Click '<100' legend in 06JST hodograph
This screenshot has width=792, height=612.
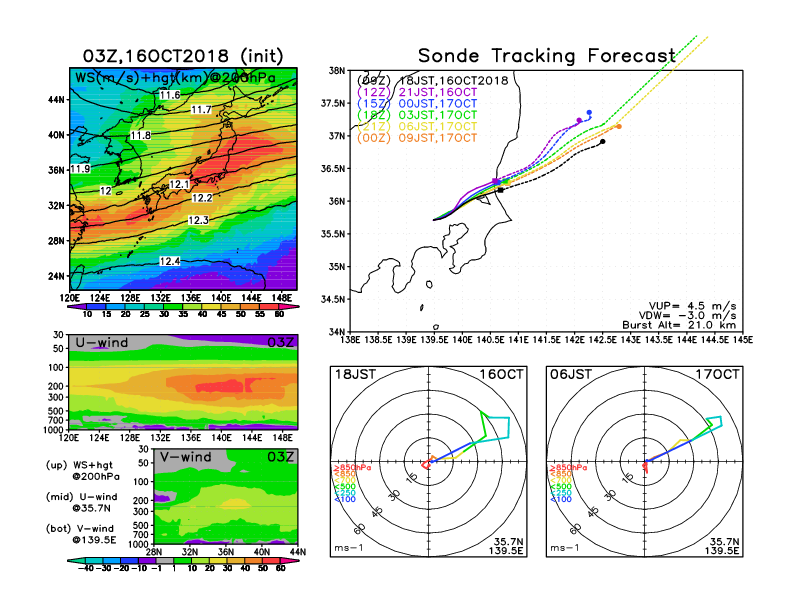(x=561, y=499)
